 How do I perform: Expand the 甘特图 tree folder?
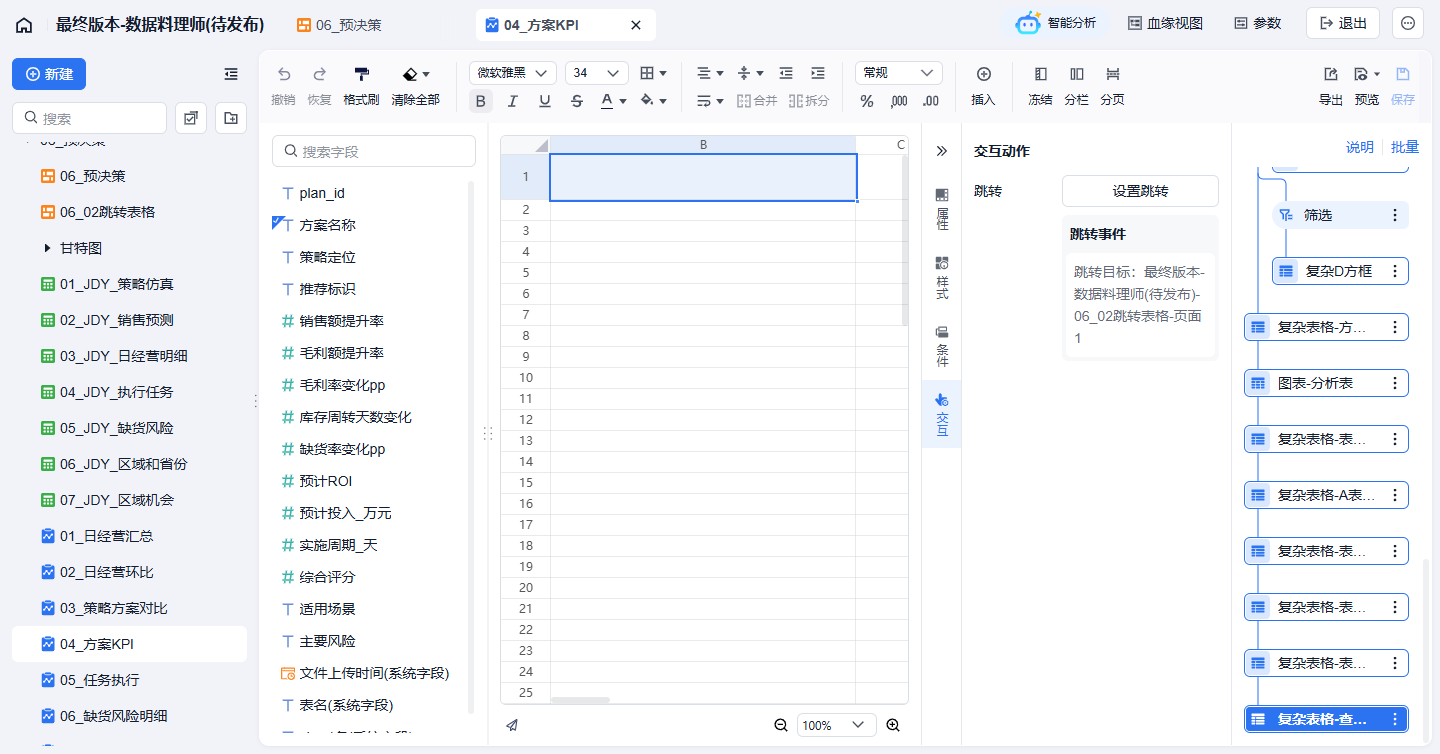[47, 248]
